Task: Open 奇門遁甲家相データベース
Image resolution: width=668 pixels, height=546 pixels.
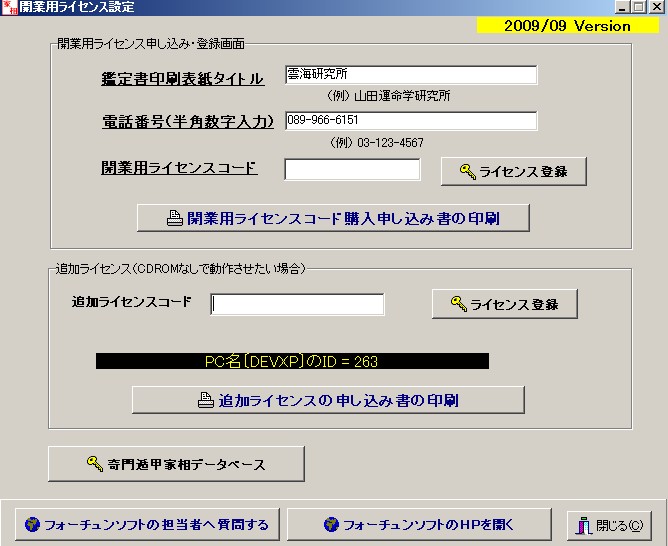Action: [x=176, y=464]
